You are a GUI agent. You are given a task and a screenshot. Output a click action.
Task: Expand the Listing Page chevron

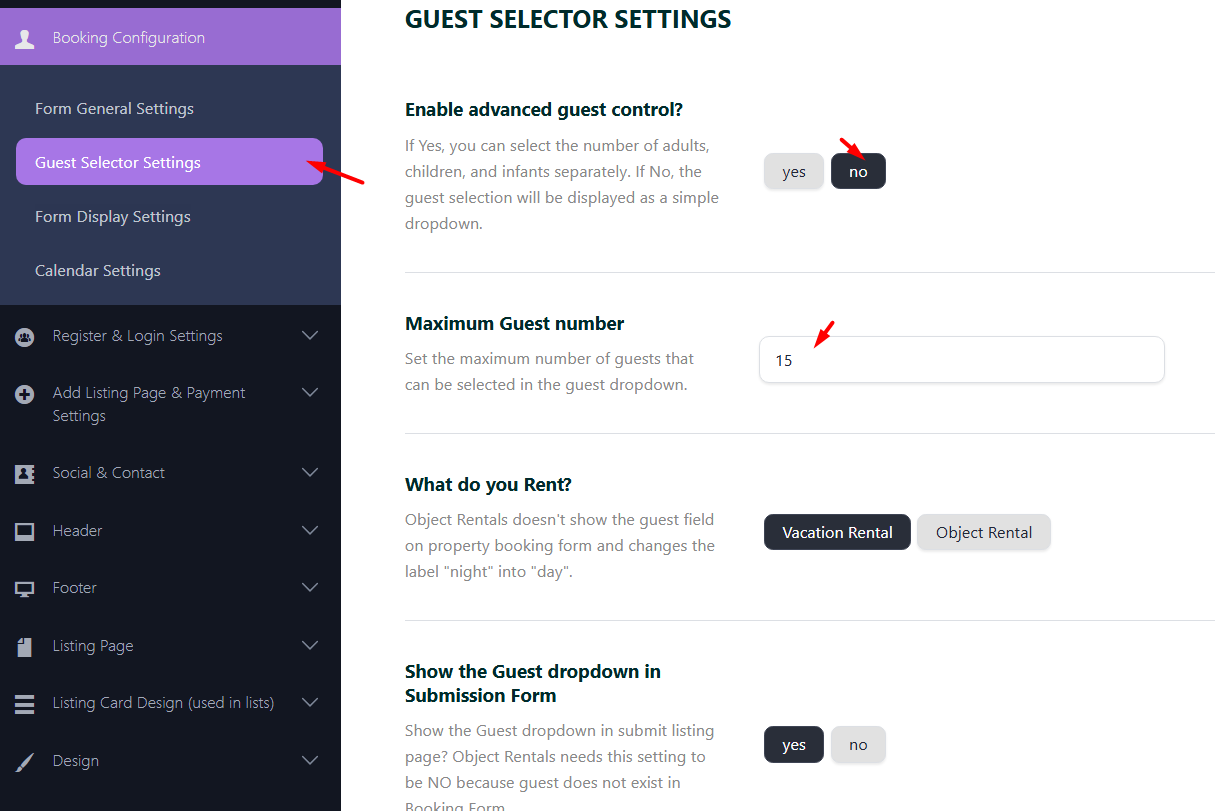tap(310, 646)
